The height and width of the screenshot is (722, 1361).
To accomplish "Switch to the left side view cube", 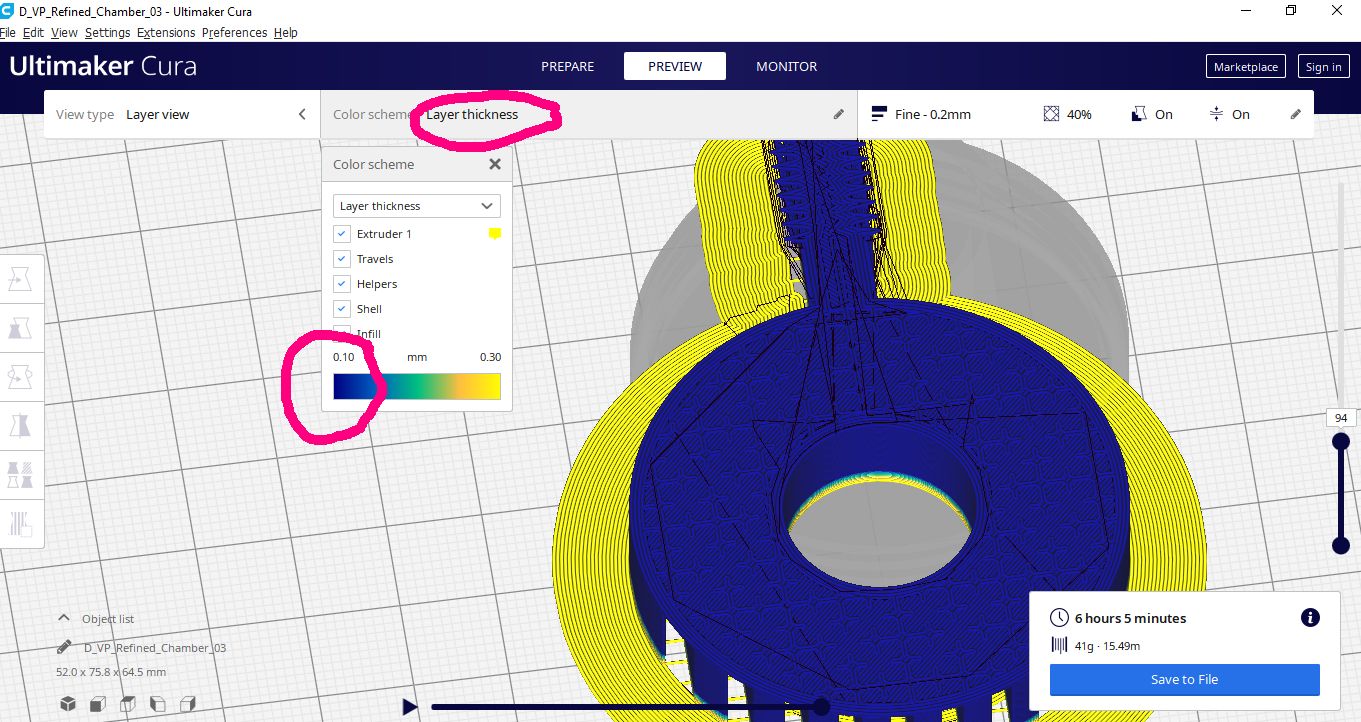I will (x=157, y=704).
